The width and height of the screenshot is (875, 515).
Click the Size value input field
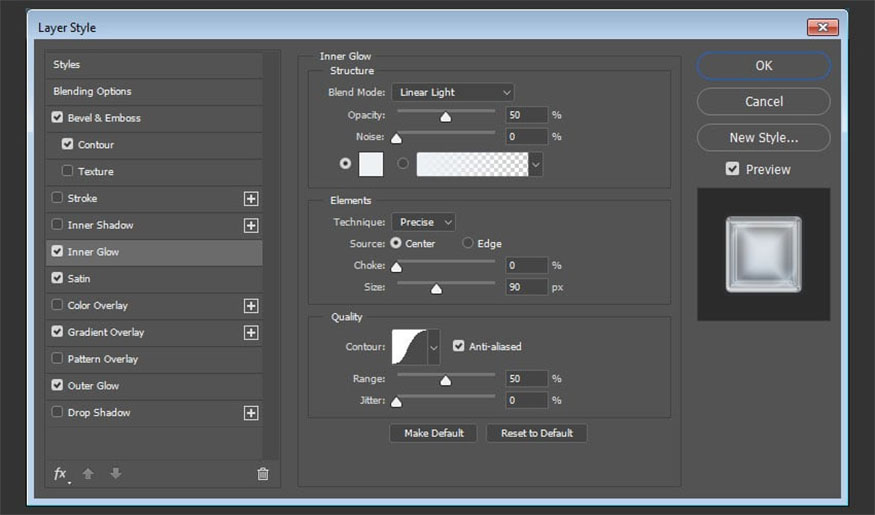(x=526, y=287)
